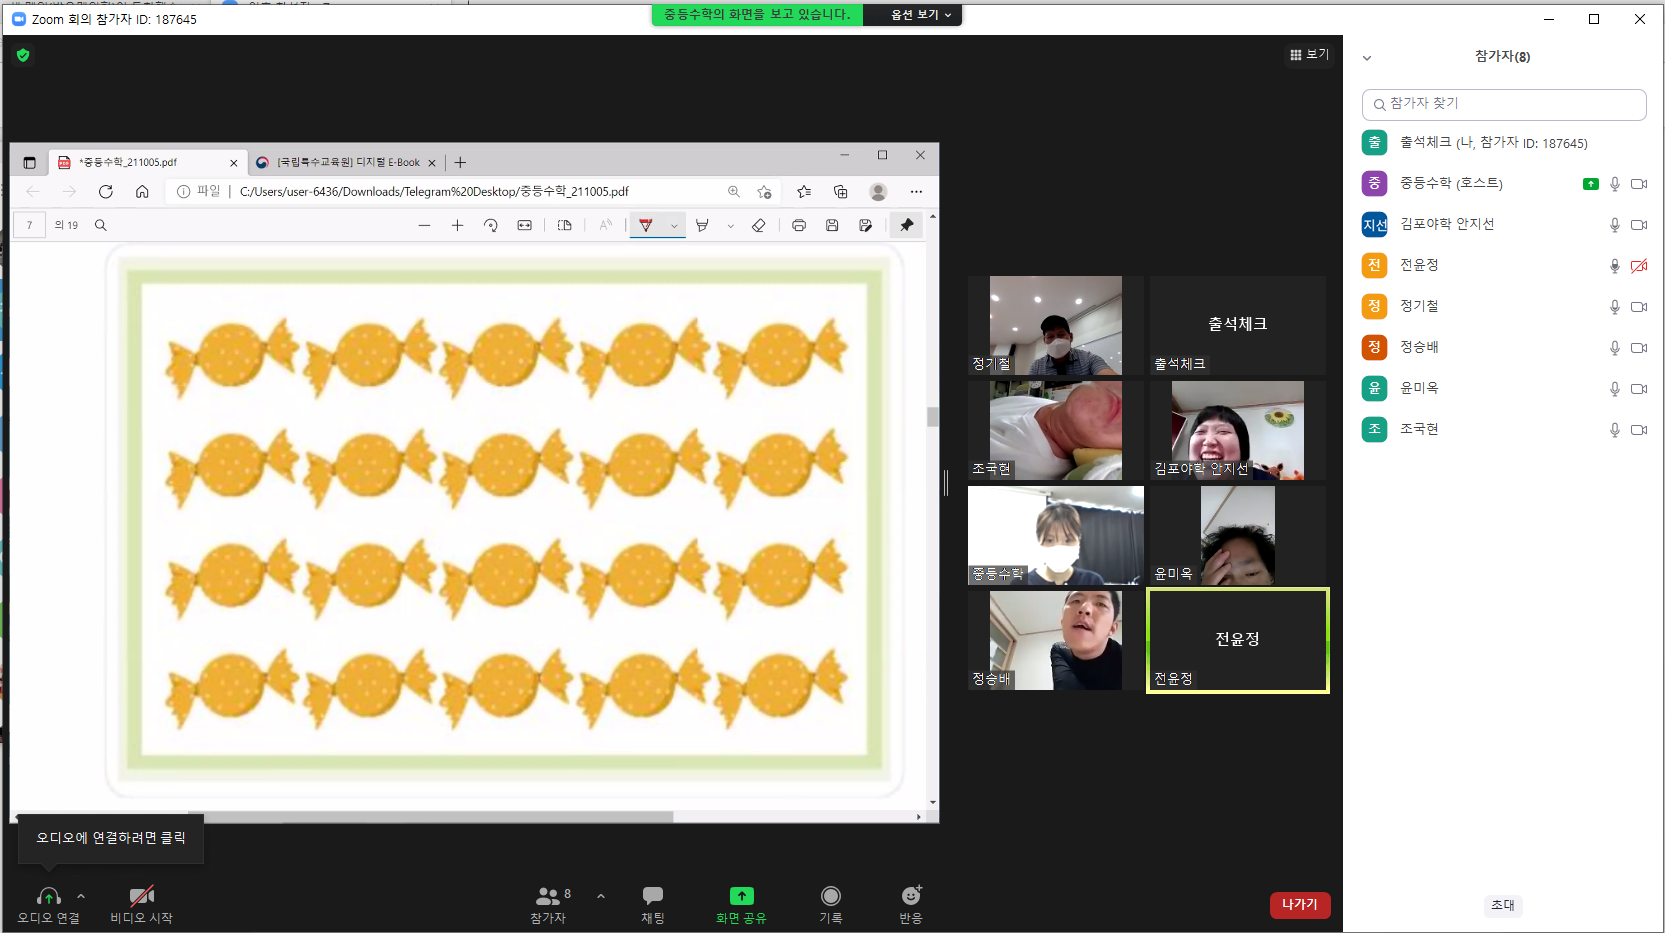The image size is (1665, 933).
Task: Select the PDF eraser tool
Action: pyautogui.click(x=759, y=226)
